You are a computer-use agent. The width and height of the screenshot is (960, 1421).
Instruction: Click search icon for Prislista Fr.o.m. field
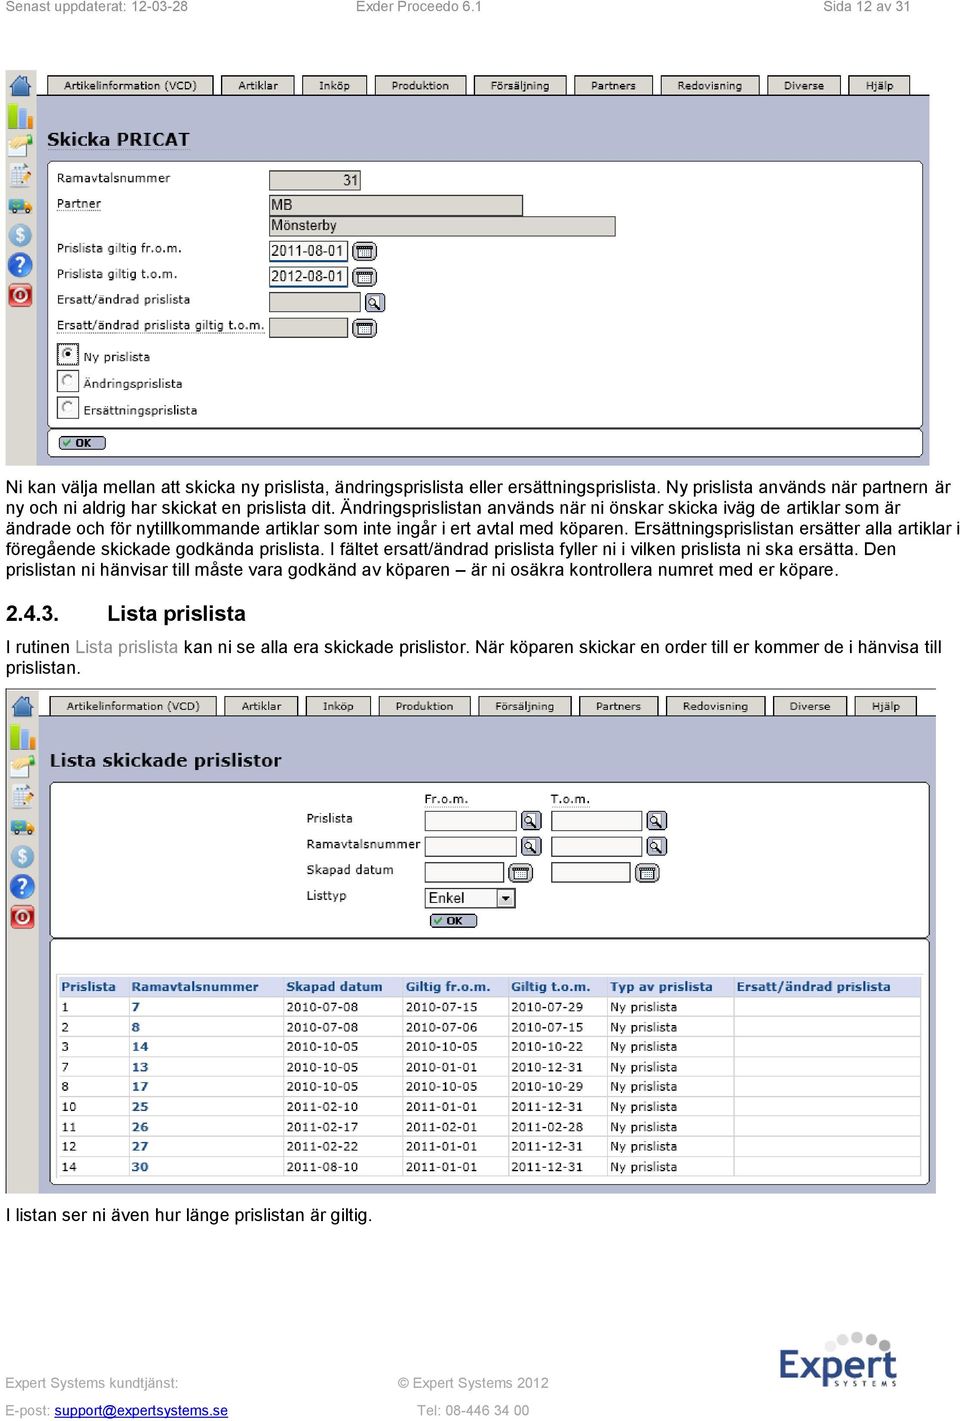click(531, 821)
